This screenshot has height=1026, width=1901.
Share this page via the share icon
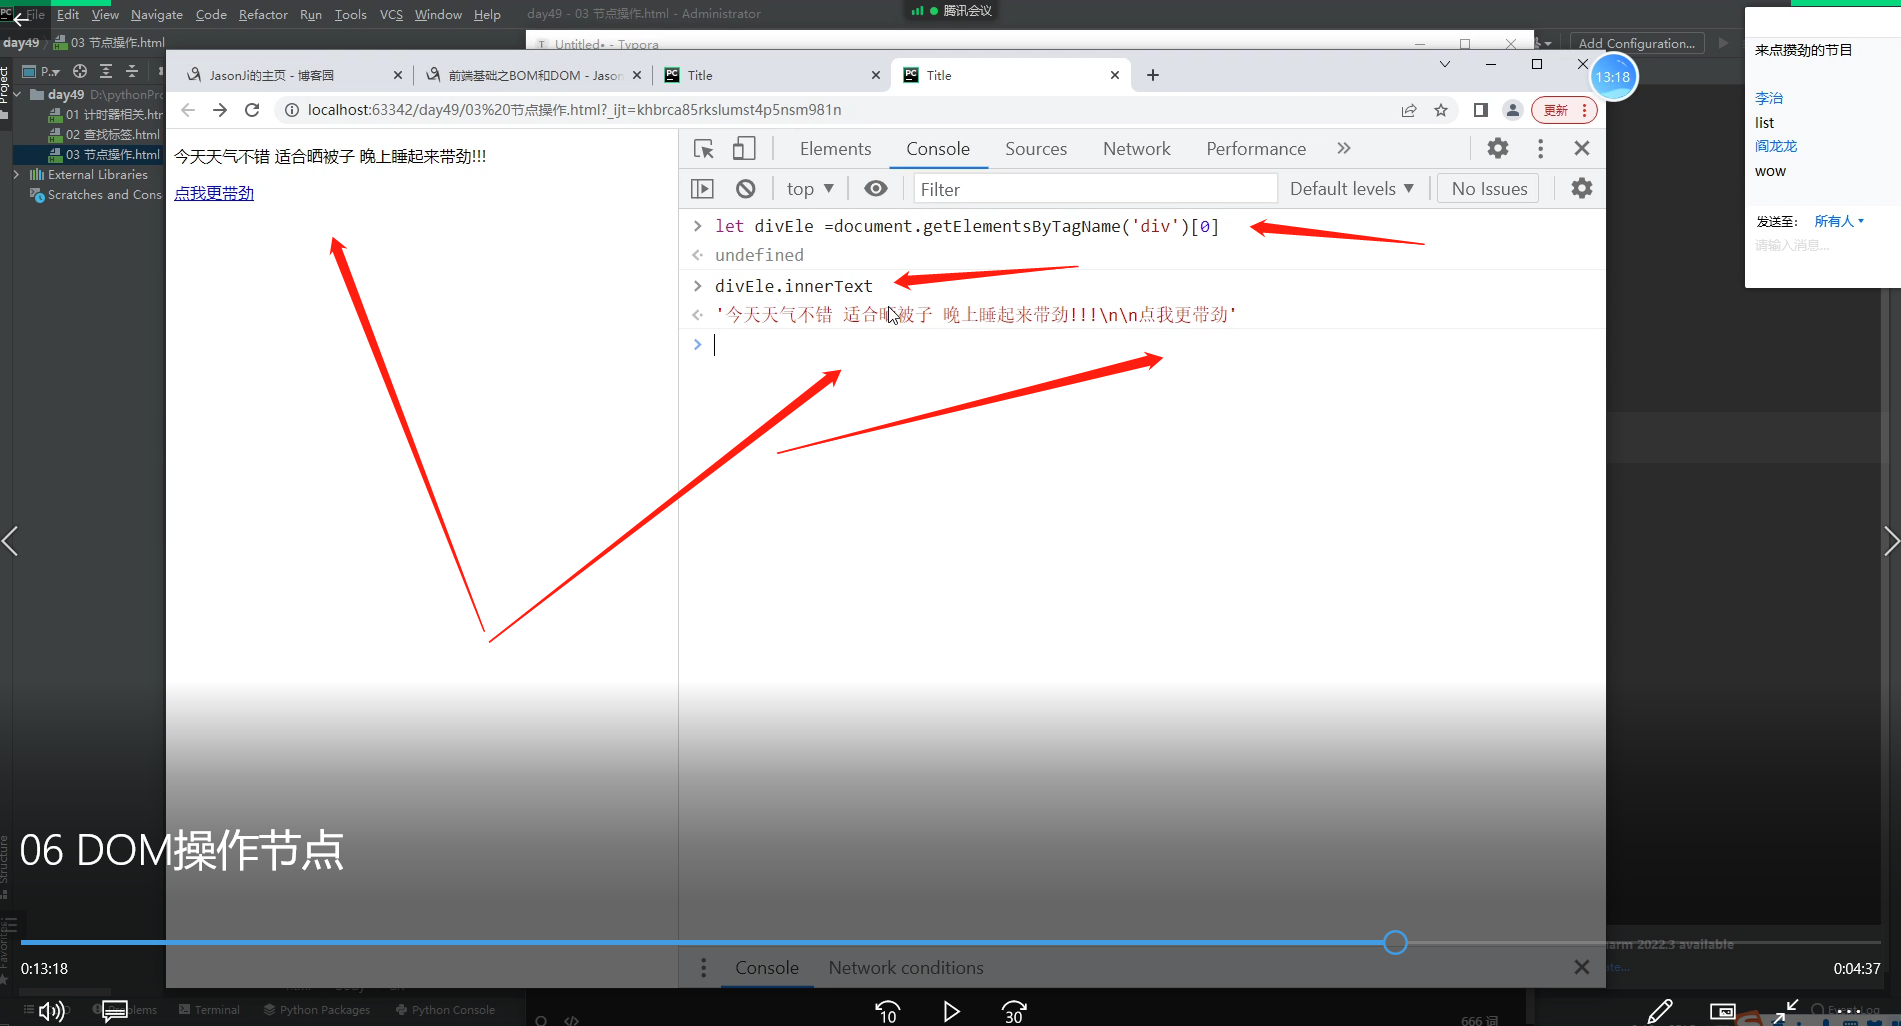(1409, 110)
